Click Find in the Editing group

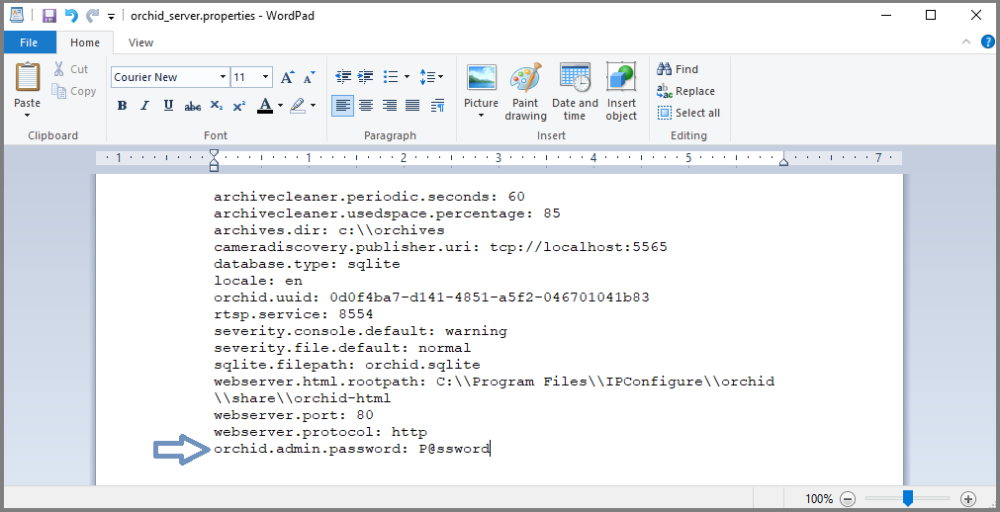coord(678,69)
